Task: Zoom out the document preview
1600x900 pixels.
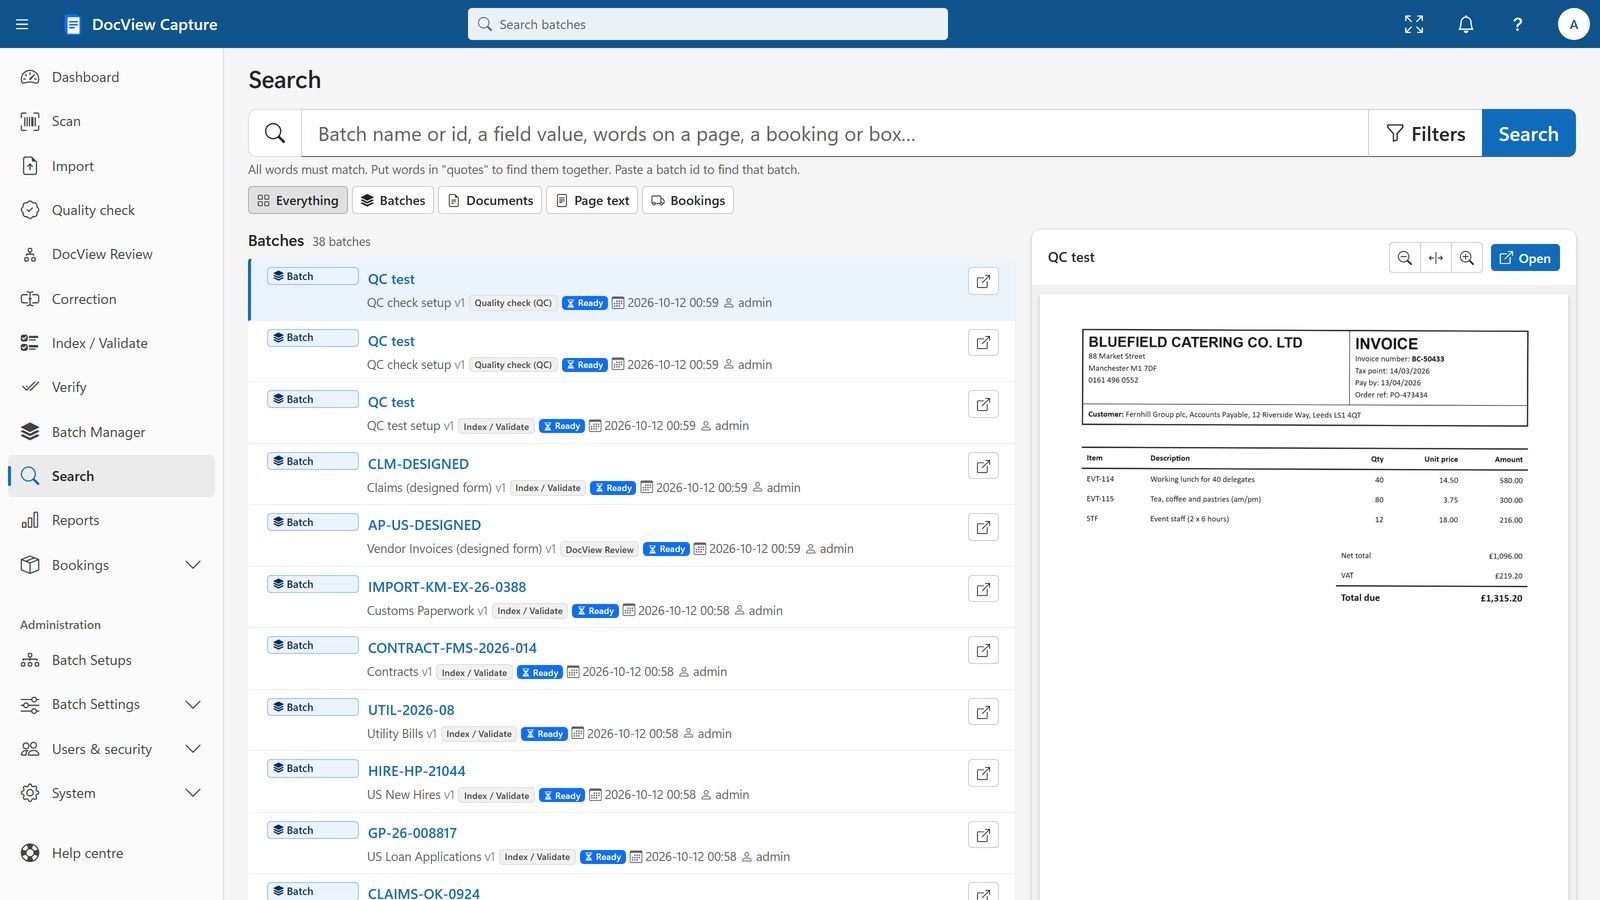Action: click(1405, 258)
